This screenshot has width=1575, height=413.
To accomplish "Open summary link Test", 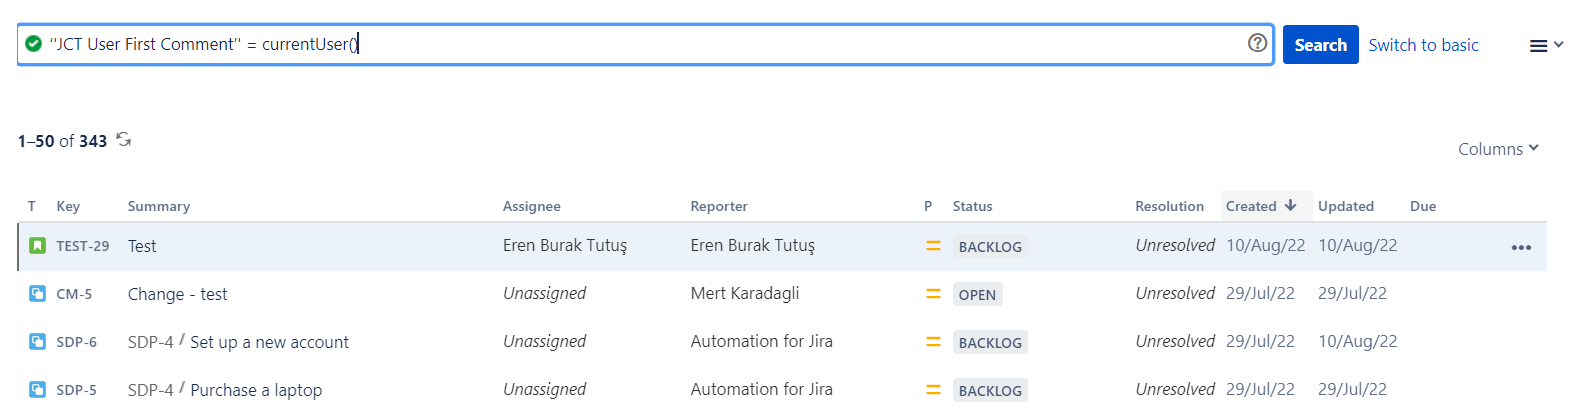I will pos(142,246).
